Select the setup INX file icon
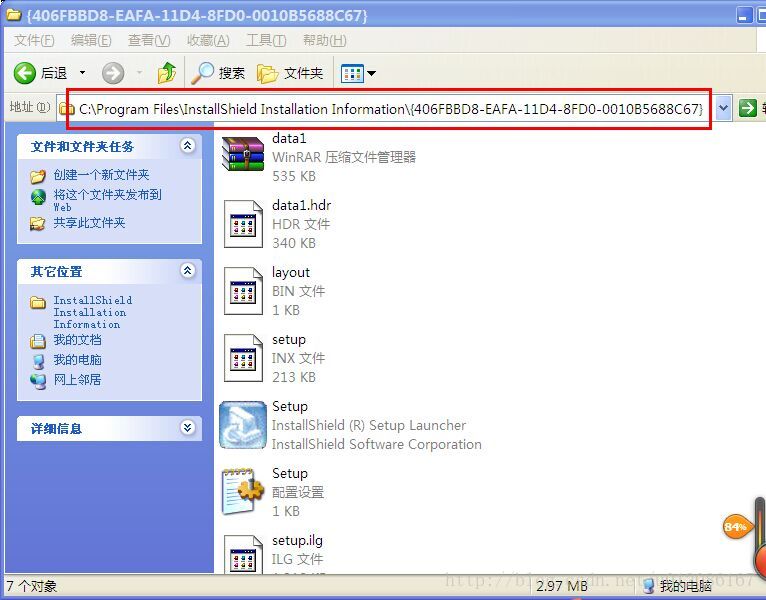 click(243, 358)
